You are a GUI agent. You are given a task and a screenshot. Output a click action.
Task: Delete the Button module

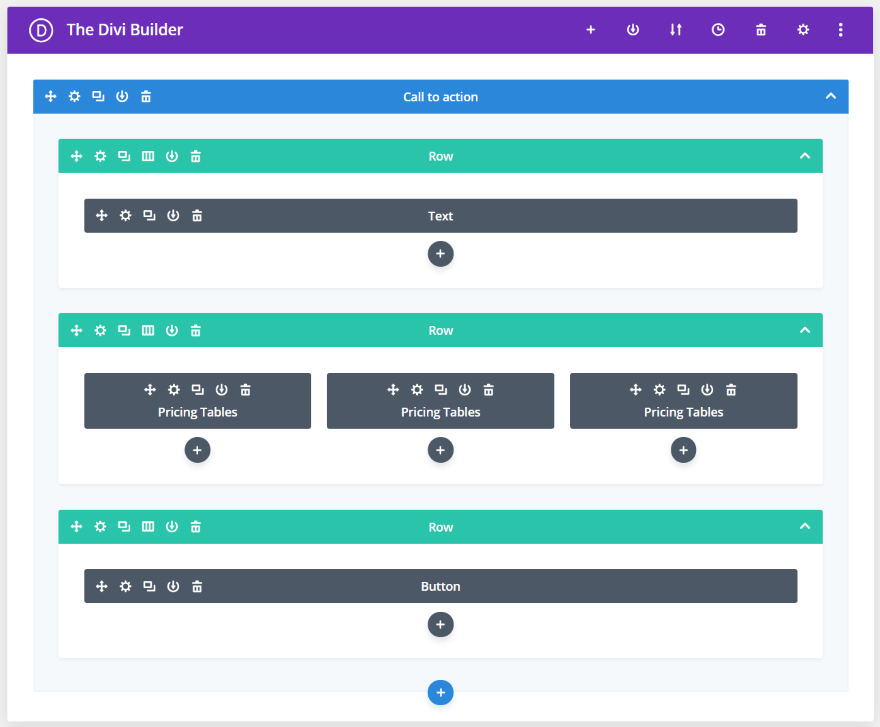[197, 587]
